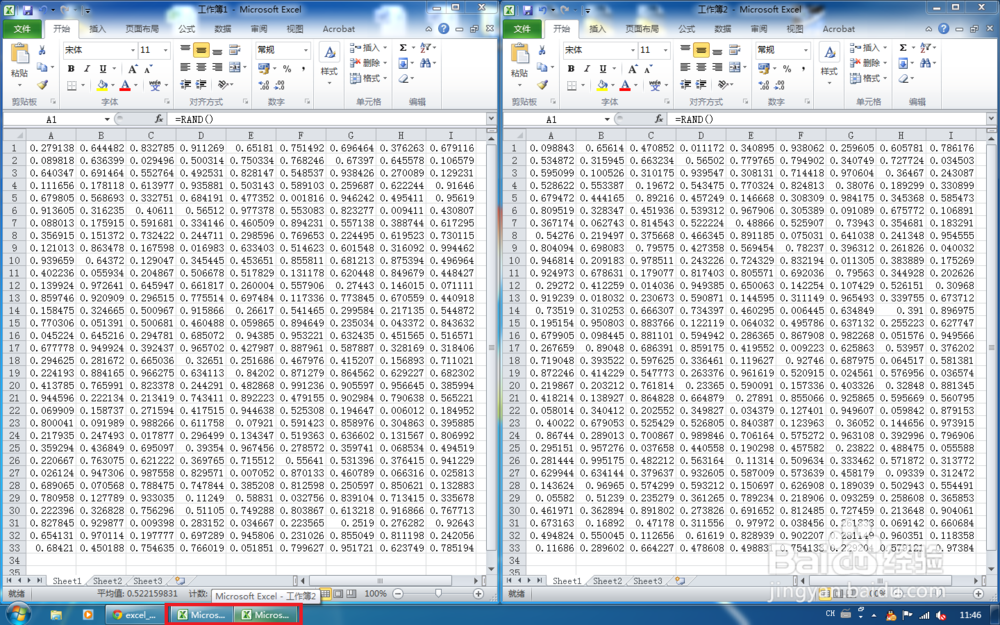Viewport: 1000px width, 625px height.
Task: Open the font name dropdown in 工作簿1
Action: click(x=133, y=50)
